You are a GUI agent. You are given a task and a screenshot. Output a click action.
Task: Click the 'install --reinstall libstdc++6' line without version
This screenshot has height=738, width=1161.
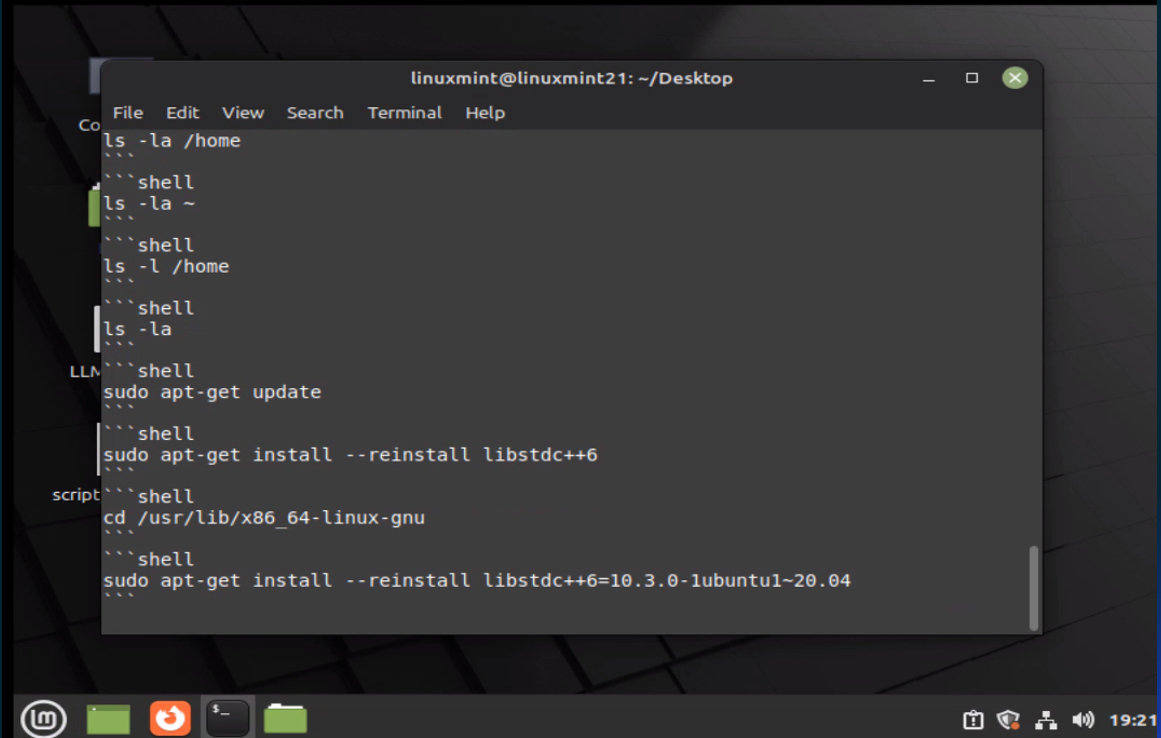point(350,454)
